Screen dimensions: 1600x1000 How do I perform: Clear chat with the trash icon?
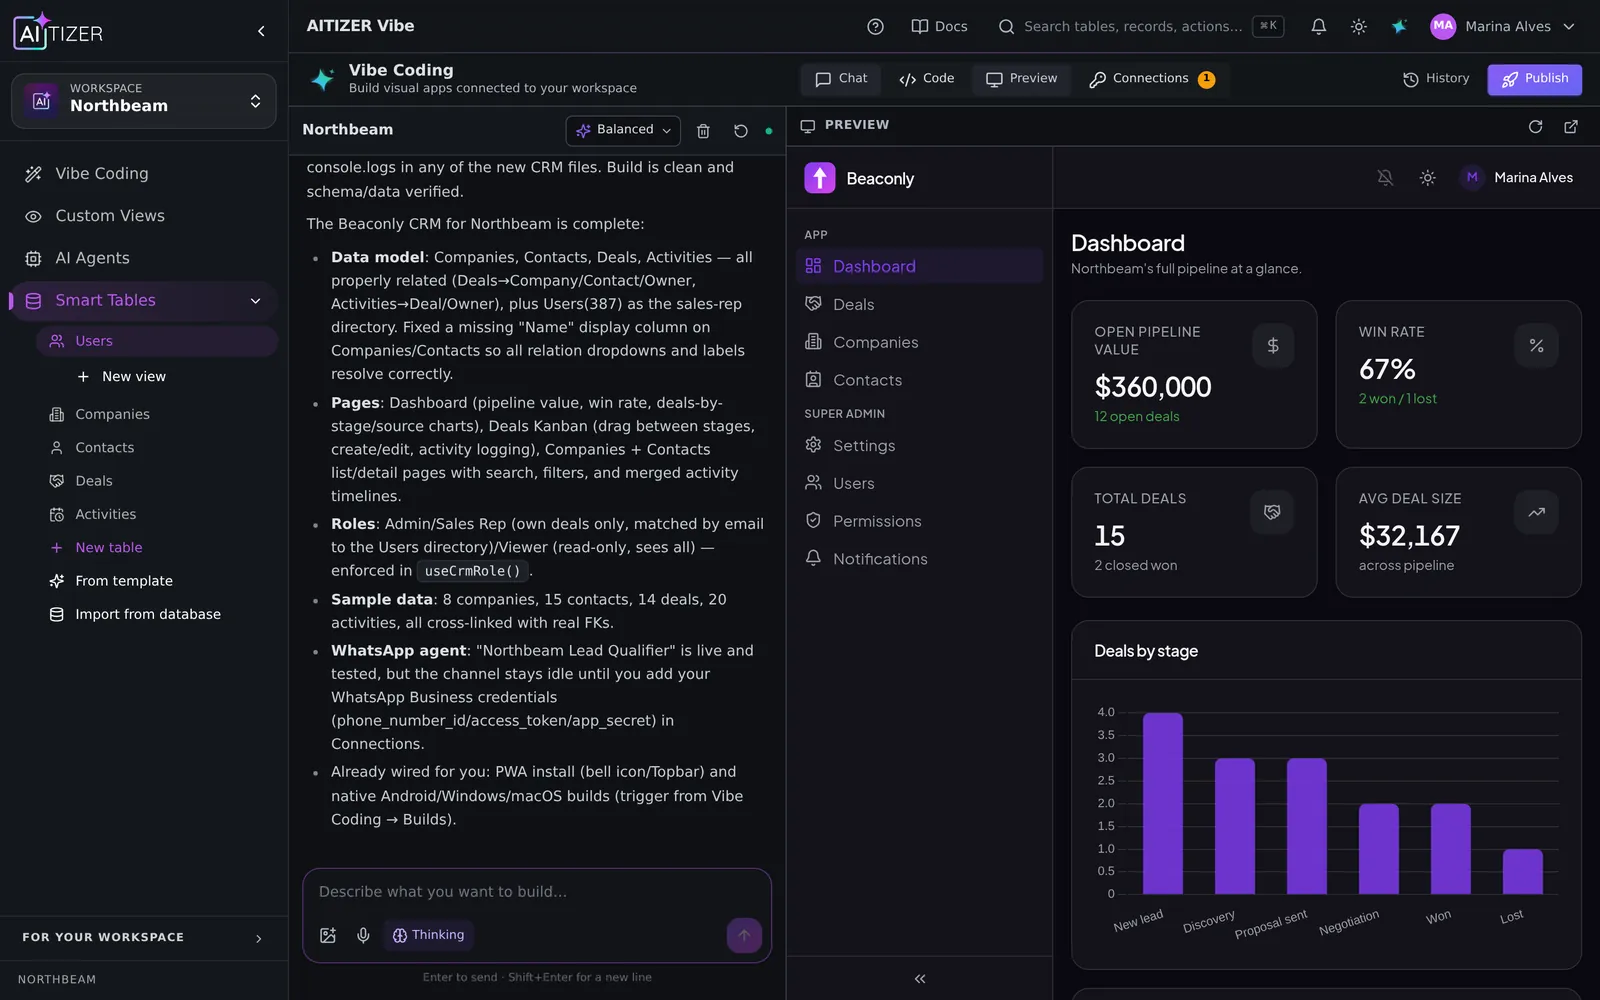coord(703,131)
